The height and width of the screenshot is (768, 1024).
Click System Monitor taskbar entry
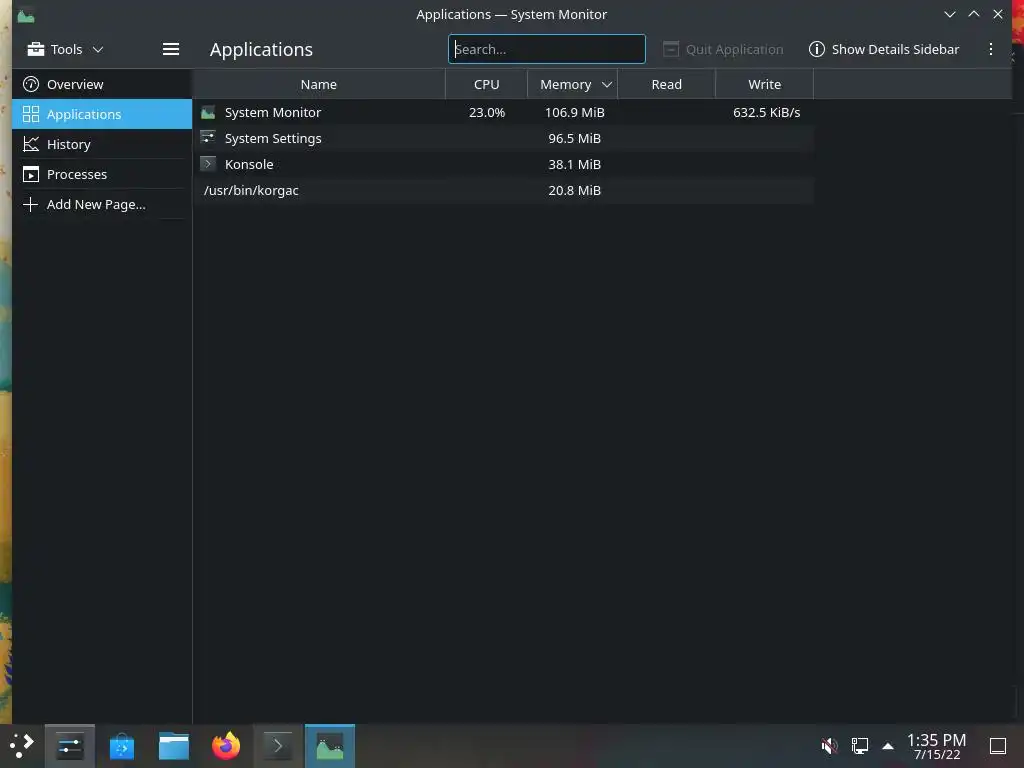(330, 746)
